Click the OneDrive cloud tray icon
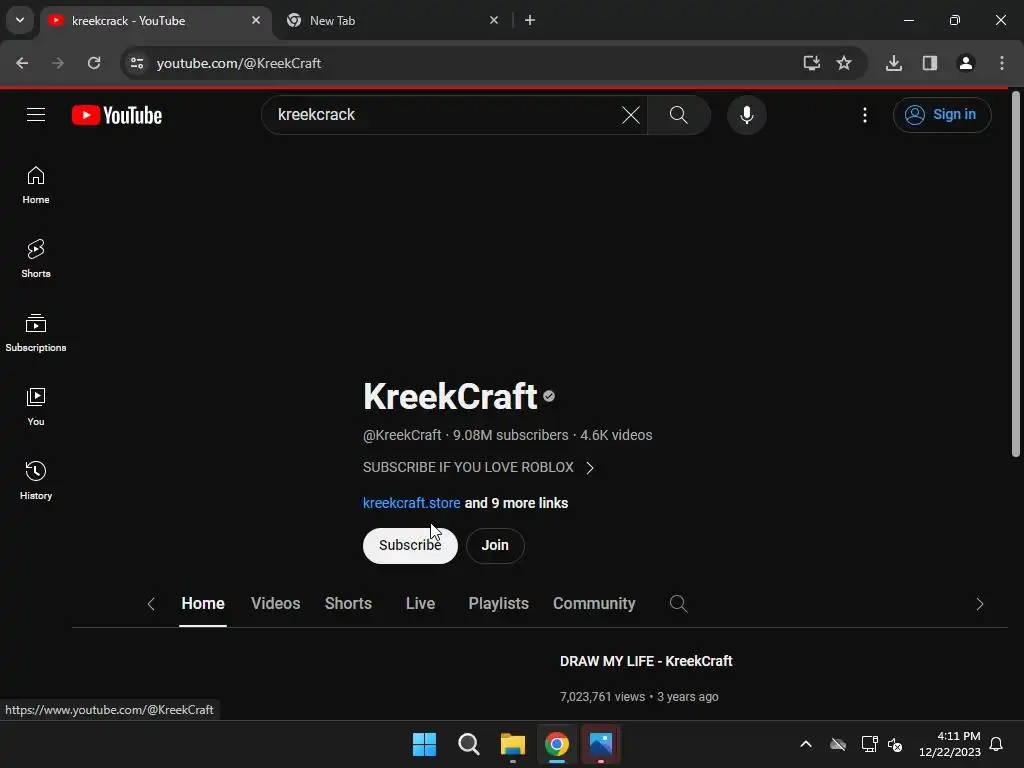Screen dimensions: 1024x768 click(x=838, y=744)
